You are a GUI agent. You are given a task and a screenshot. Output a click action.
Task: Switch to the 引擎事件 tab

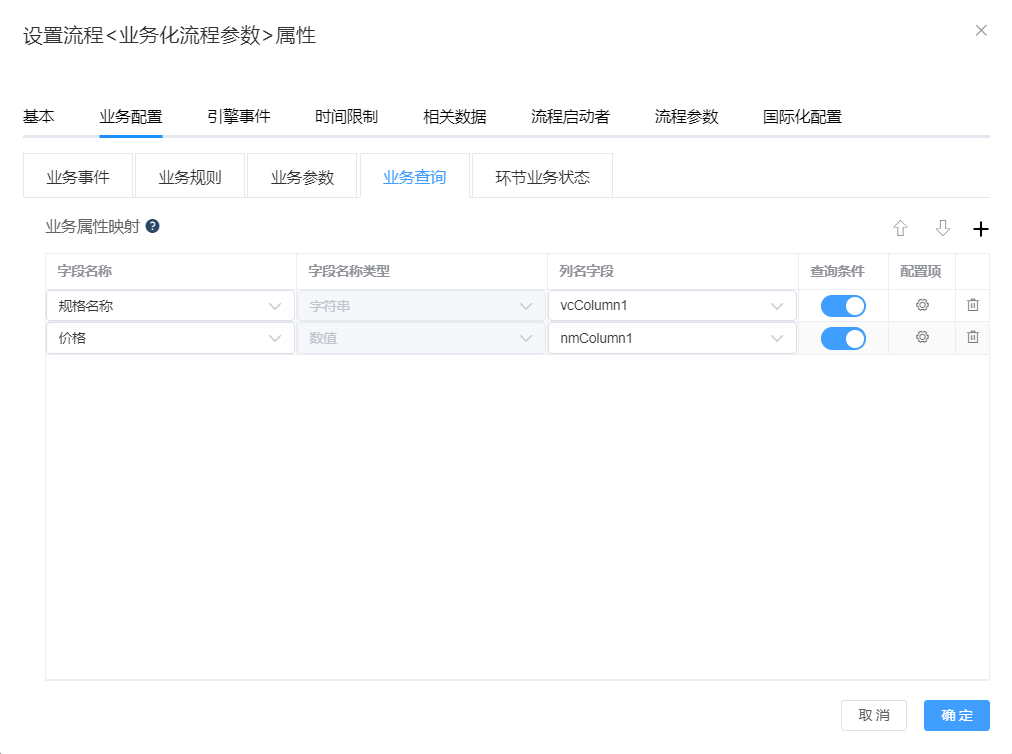coord(238,117)
